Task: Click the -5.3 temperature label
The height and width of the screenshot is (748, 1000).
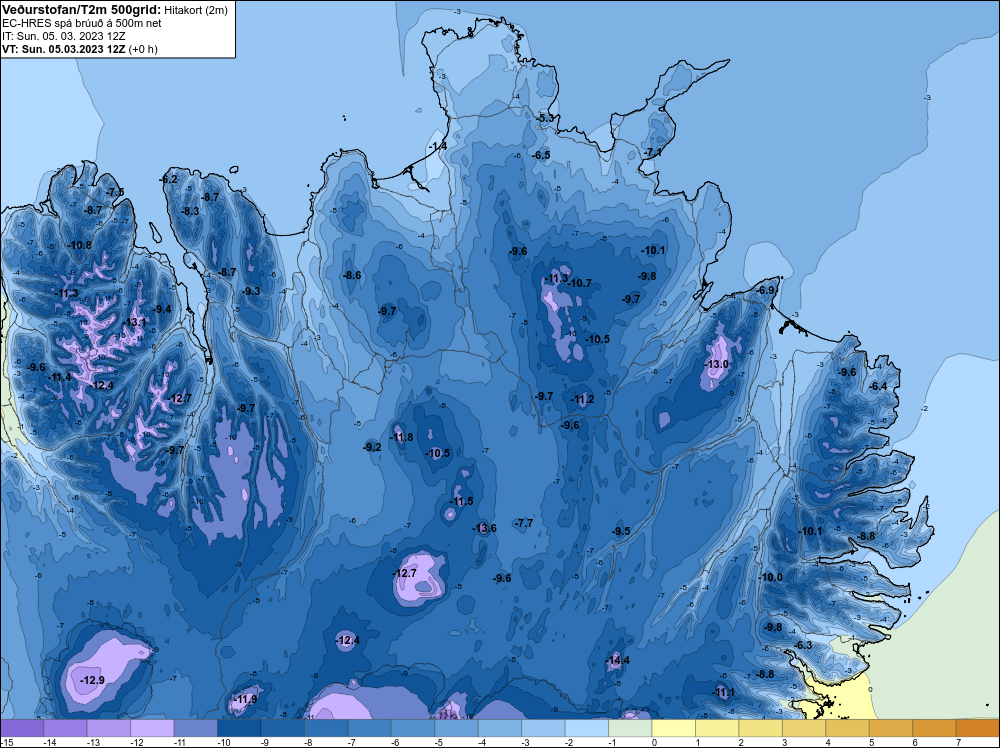Action: 545,118
